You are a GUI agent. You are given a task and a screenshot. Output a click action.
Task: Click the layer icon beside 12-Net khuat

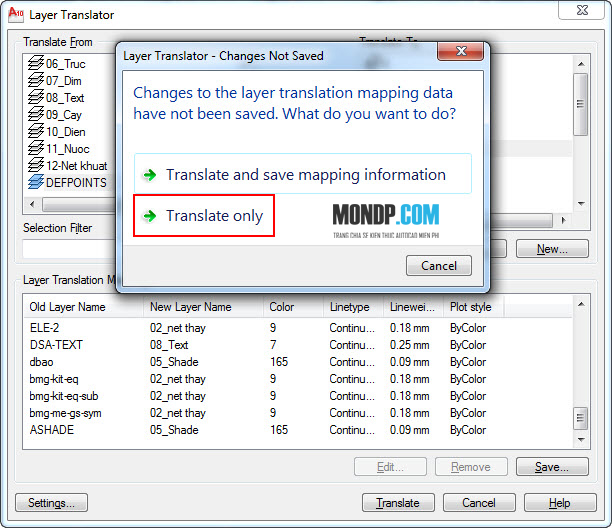(x=36, y=165)
